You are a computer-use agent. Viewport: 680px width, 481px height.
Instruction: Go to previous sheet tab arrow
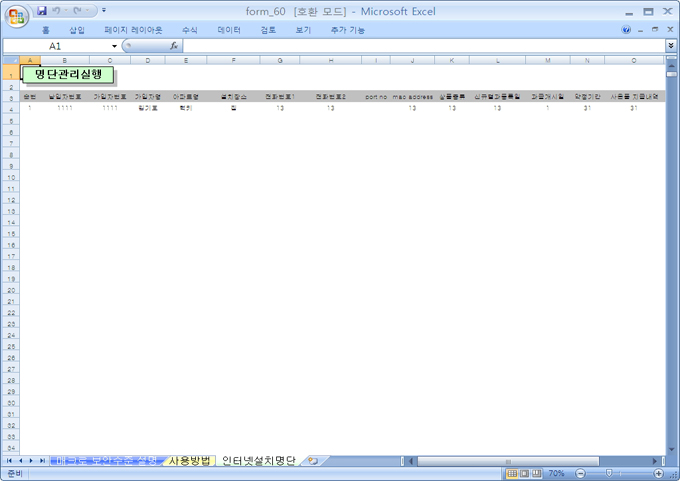pyautogui.click(x=20, y=461)
